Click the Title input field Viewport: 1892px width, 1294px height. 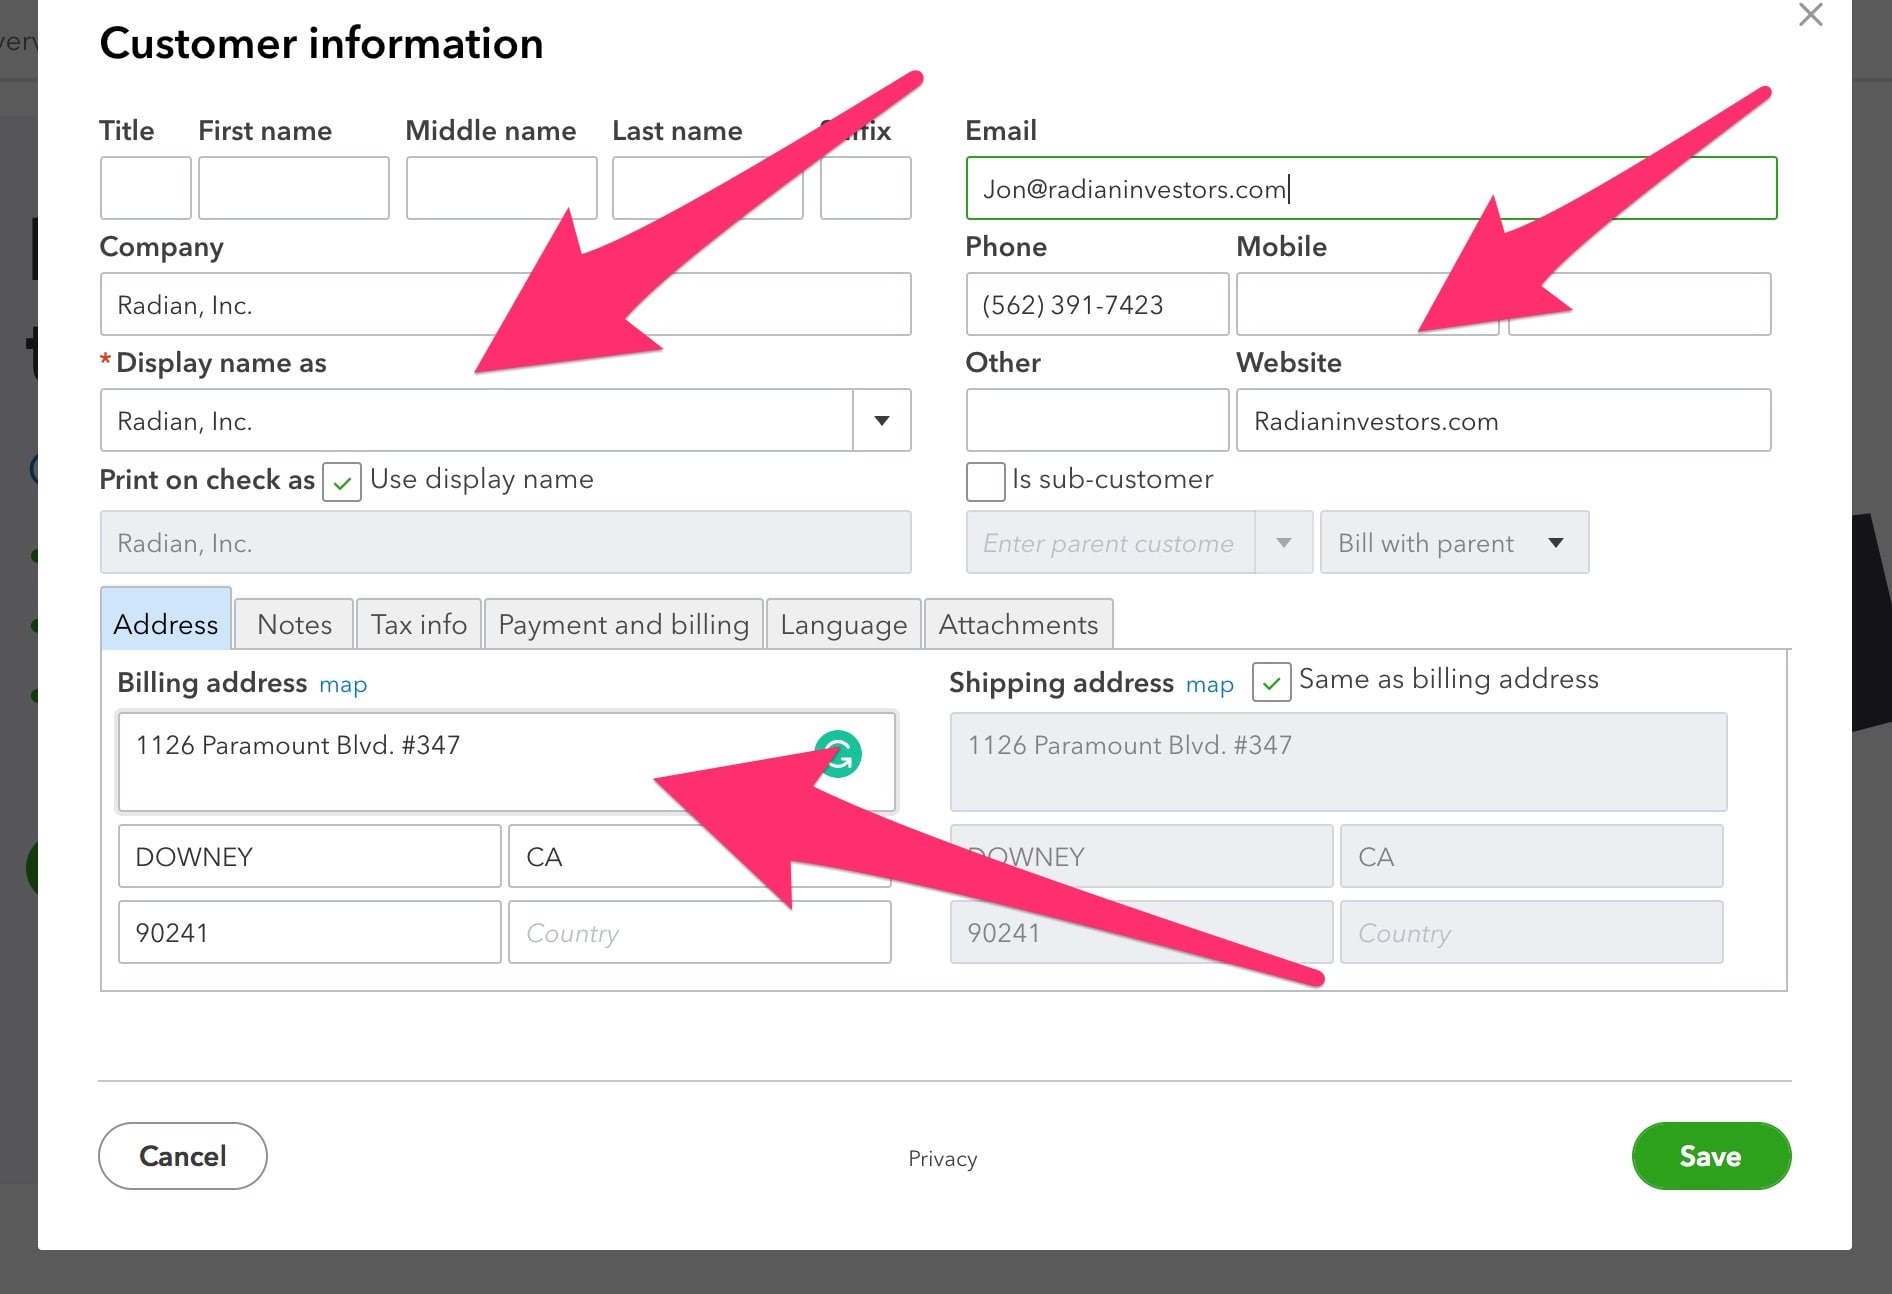[x=145, y=188]
